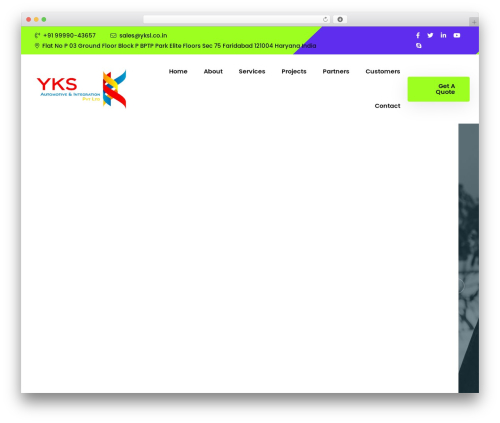500x423 pixels.
Task: Click the phone icon beside +91 99990-43657
Action: coord(37,35)
